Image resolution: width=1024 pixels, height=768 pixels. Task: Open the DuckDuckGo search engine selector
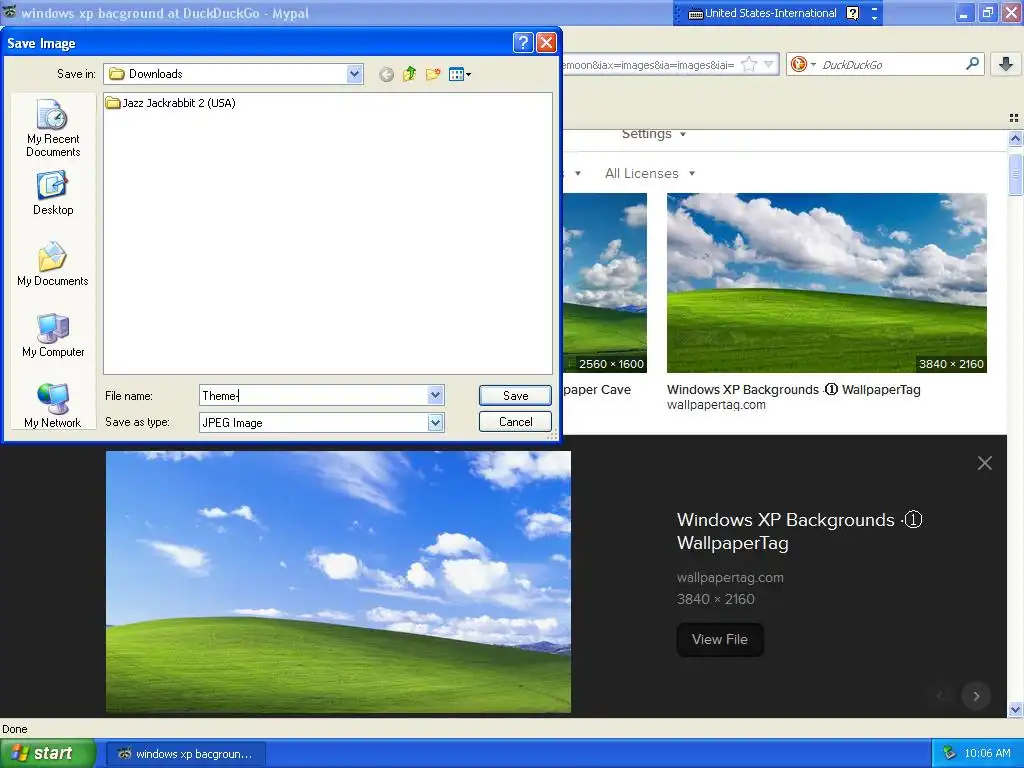803,64
